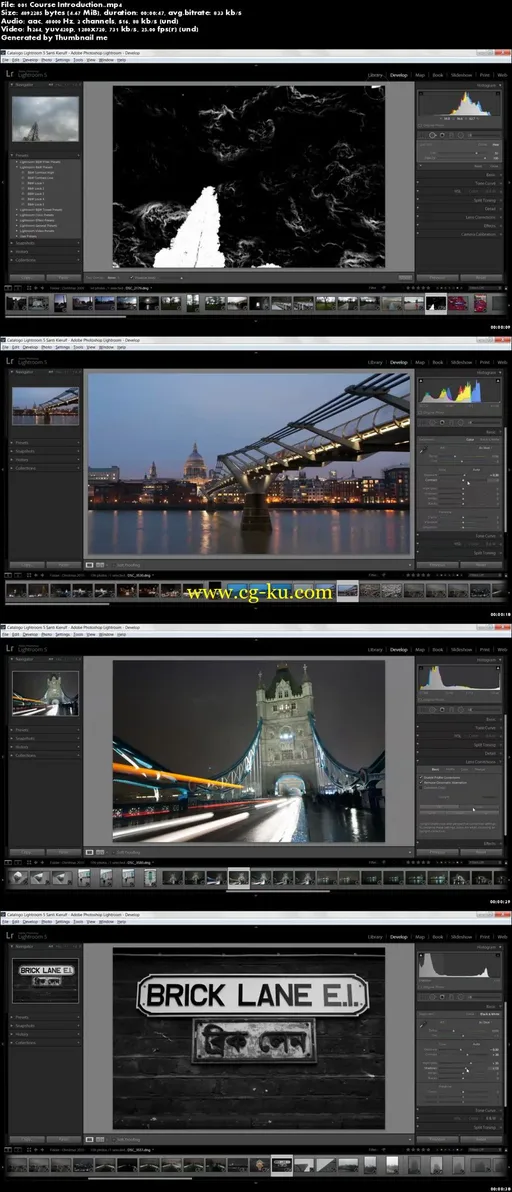Click Copy button in black mask screenshot
This screenshot has width=512, height=1192.
point(27,277)
